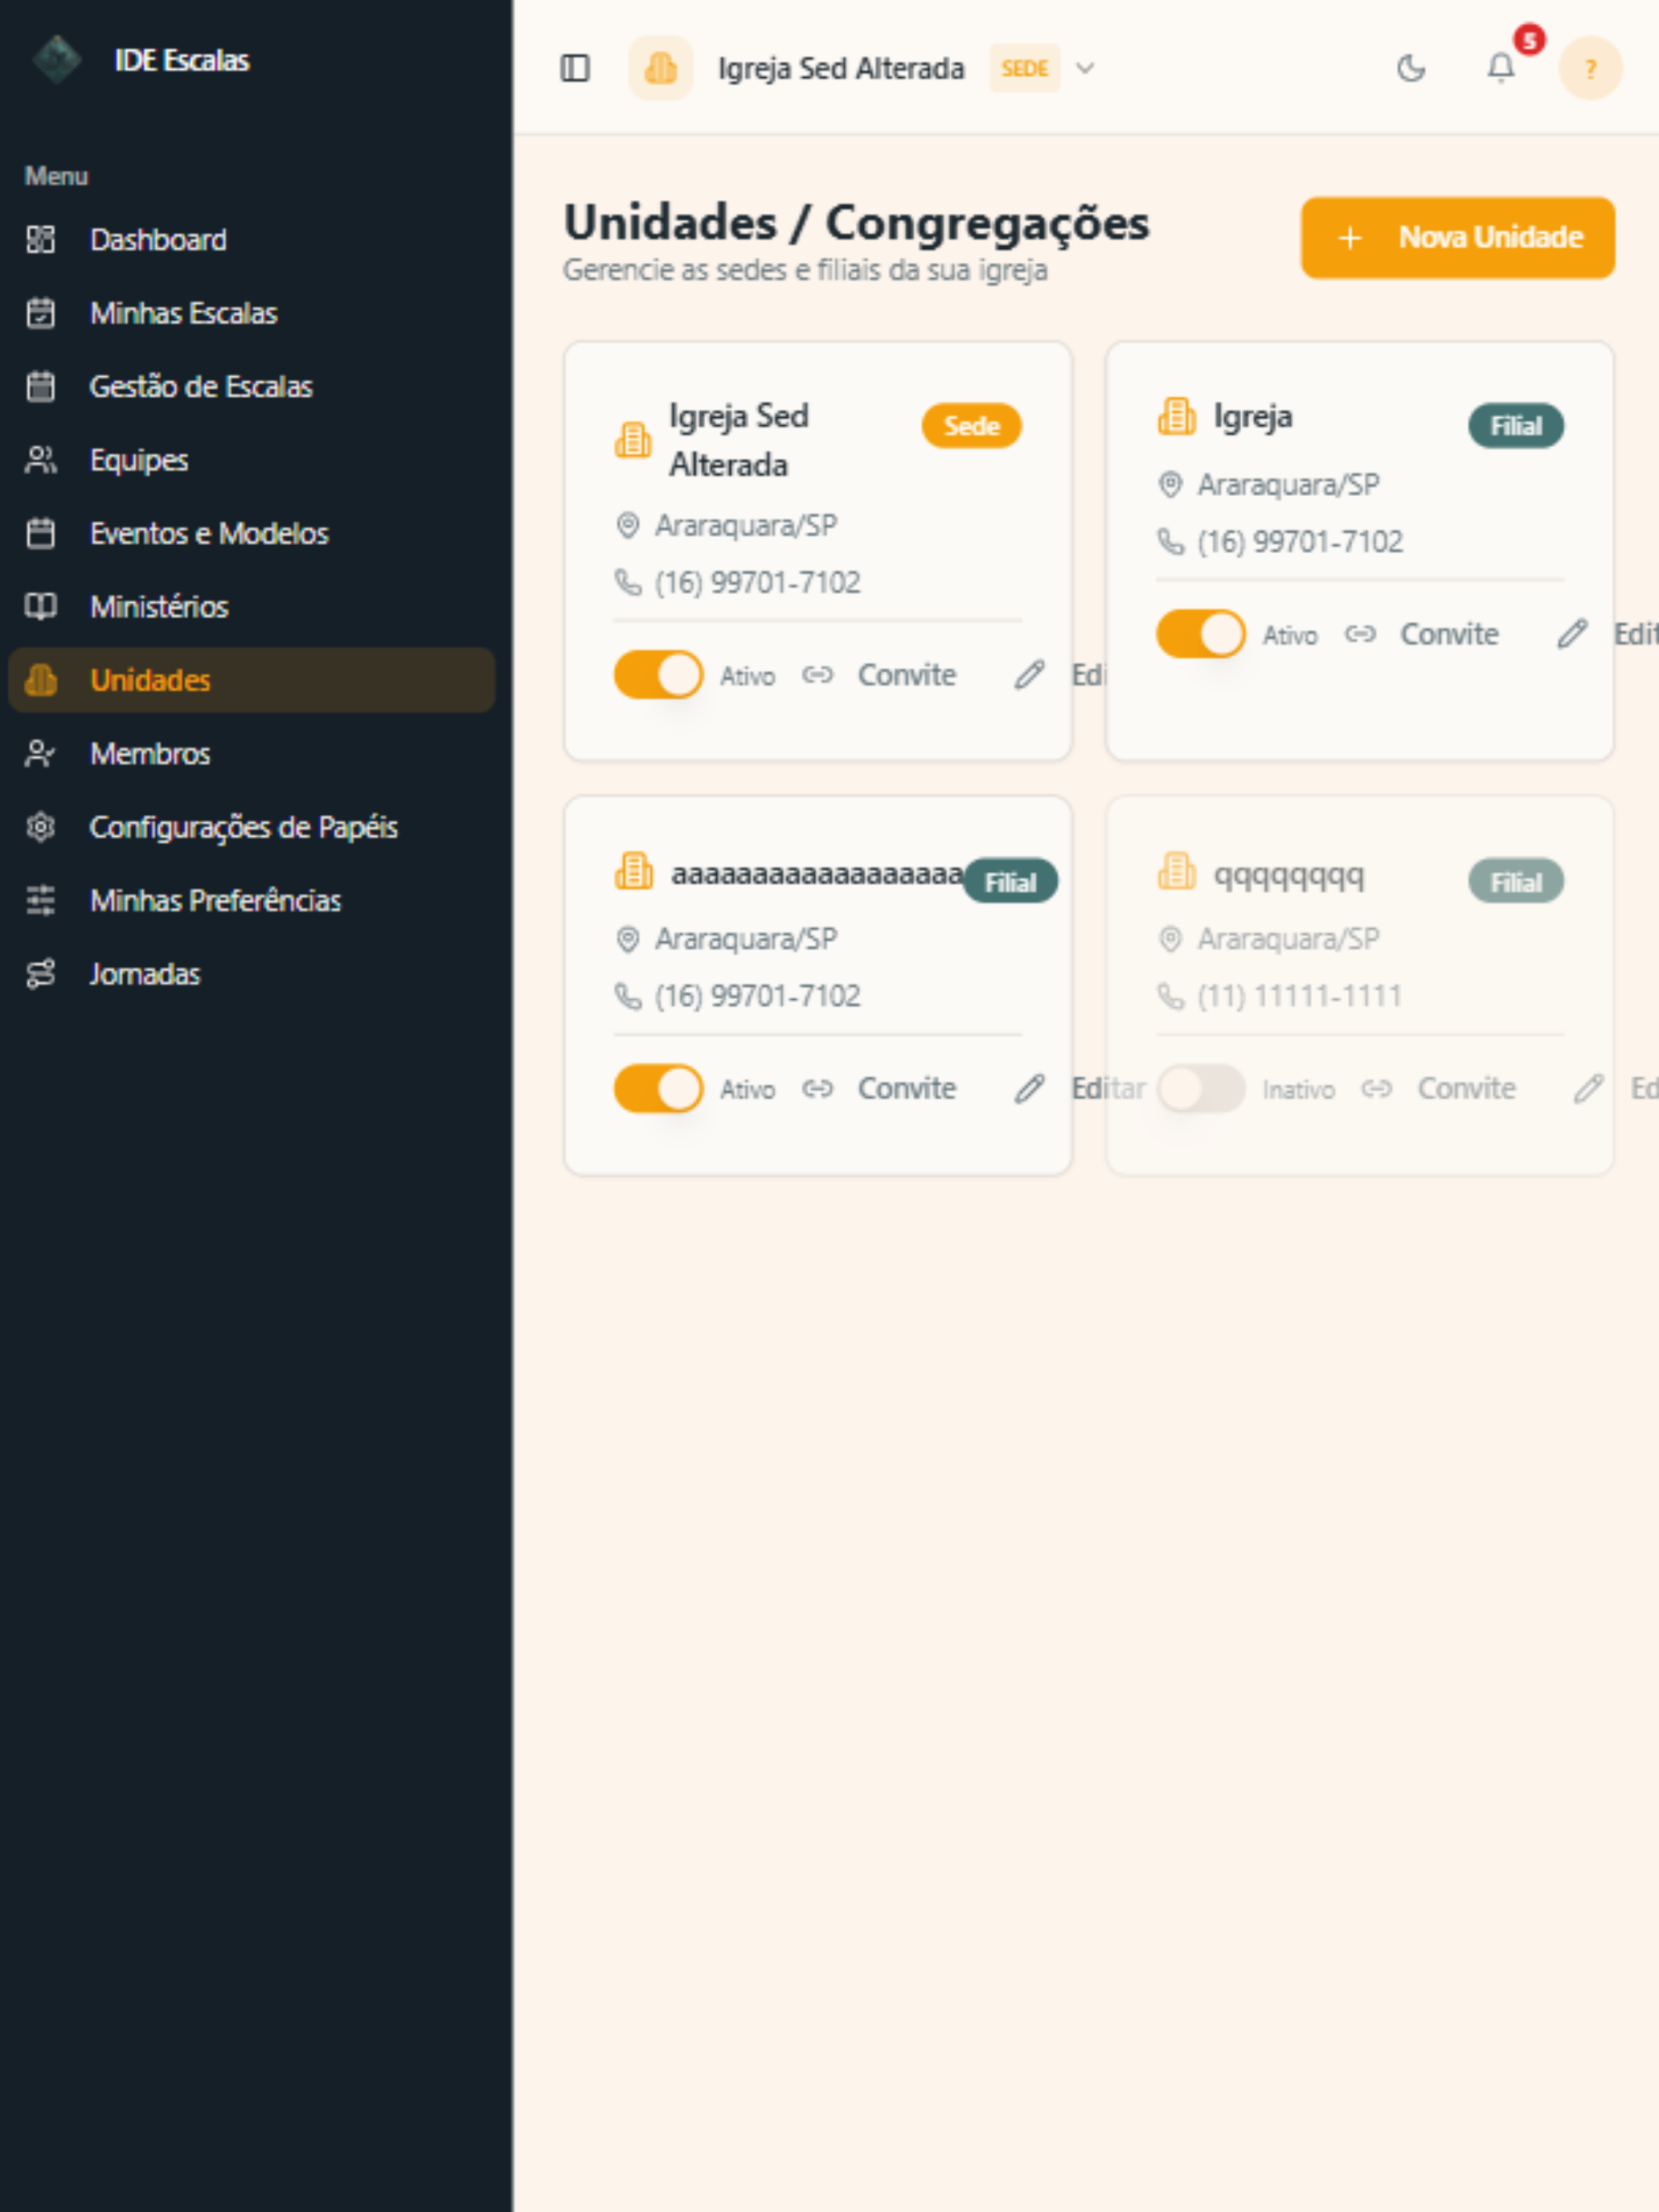Click pencil edit icon on Igreja Sed Alterada card
This screenshot has width=1659, height=2212.
1029,675
